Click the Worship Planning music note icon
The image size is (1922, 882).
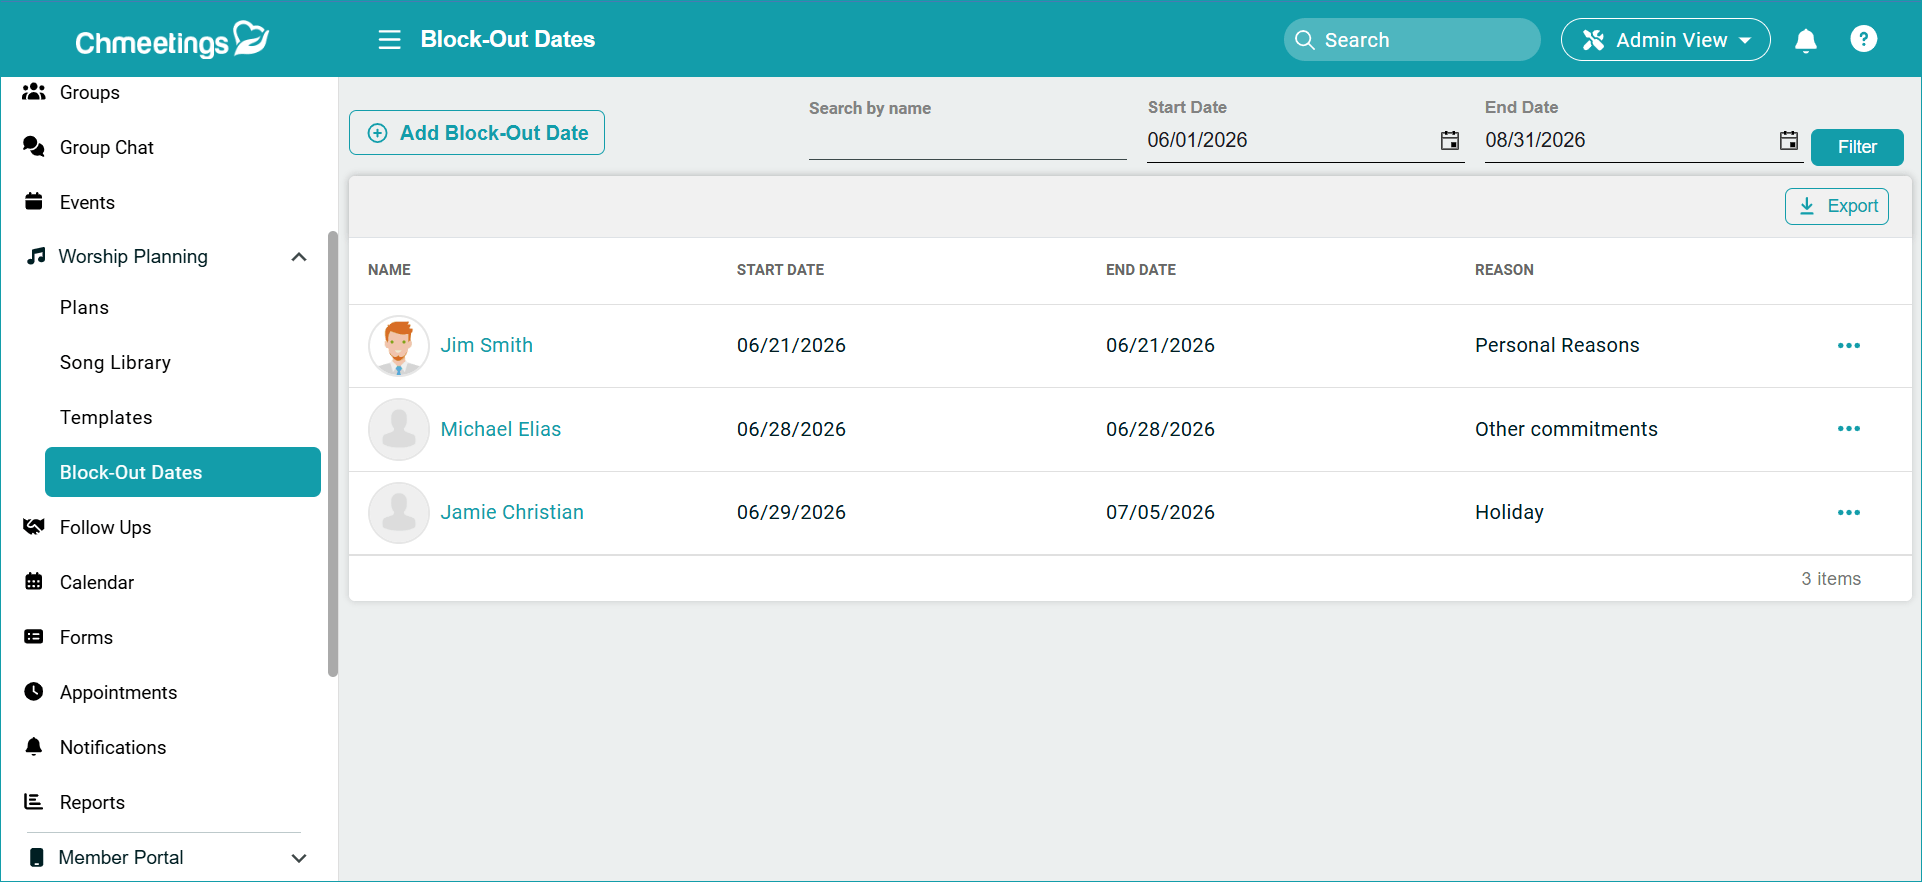pos(36,256)
